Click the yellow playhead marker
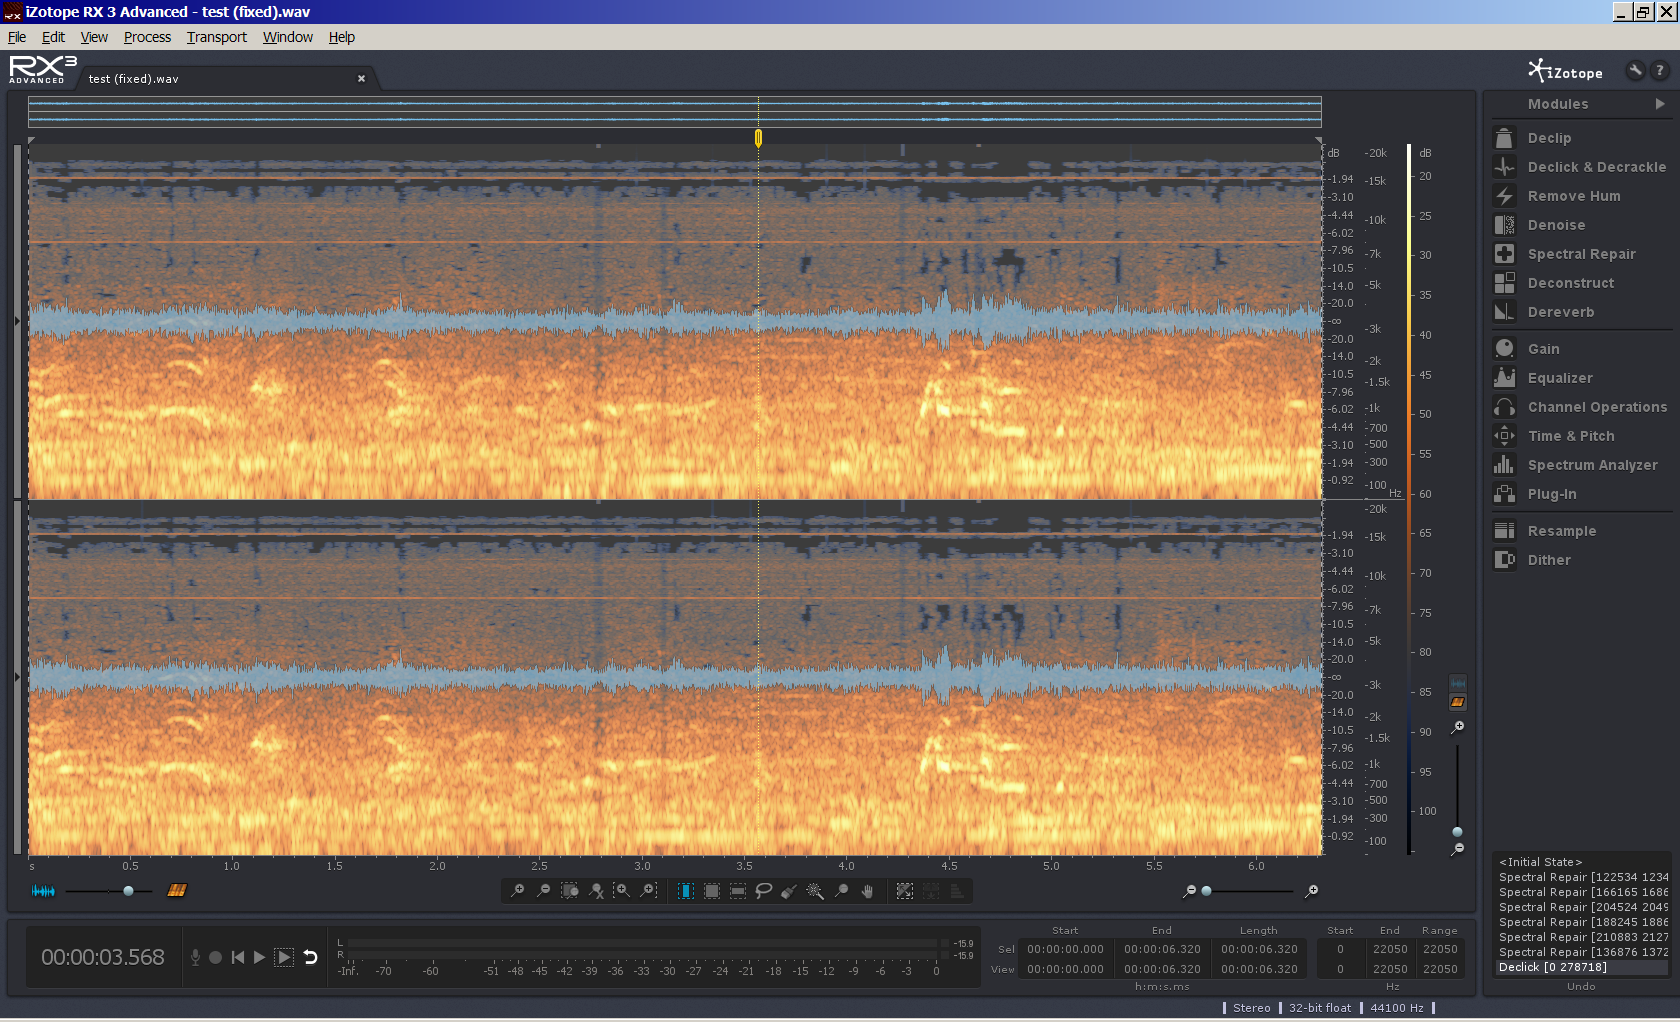The height and width of the screenshot is (1022, 1680). [x=758, y=138]
